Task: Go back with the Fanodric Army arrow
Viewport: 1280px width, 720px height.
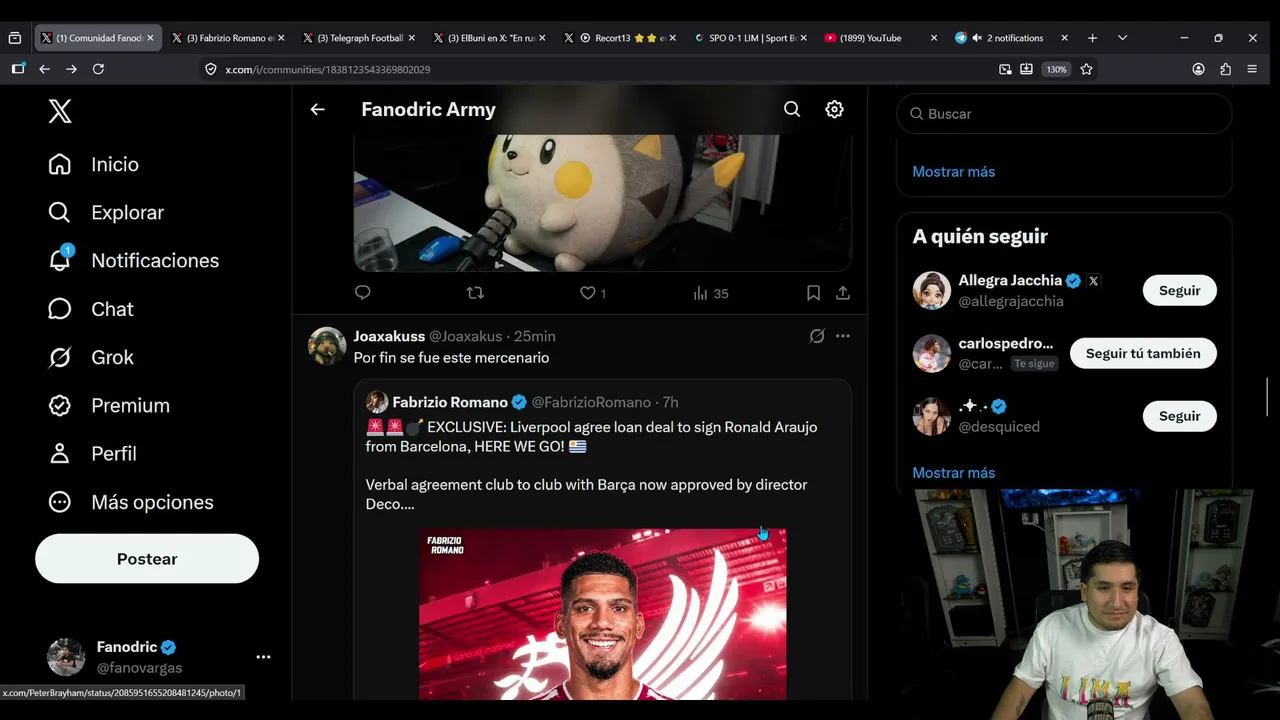Action: (x=317, y=110)
